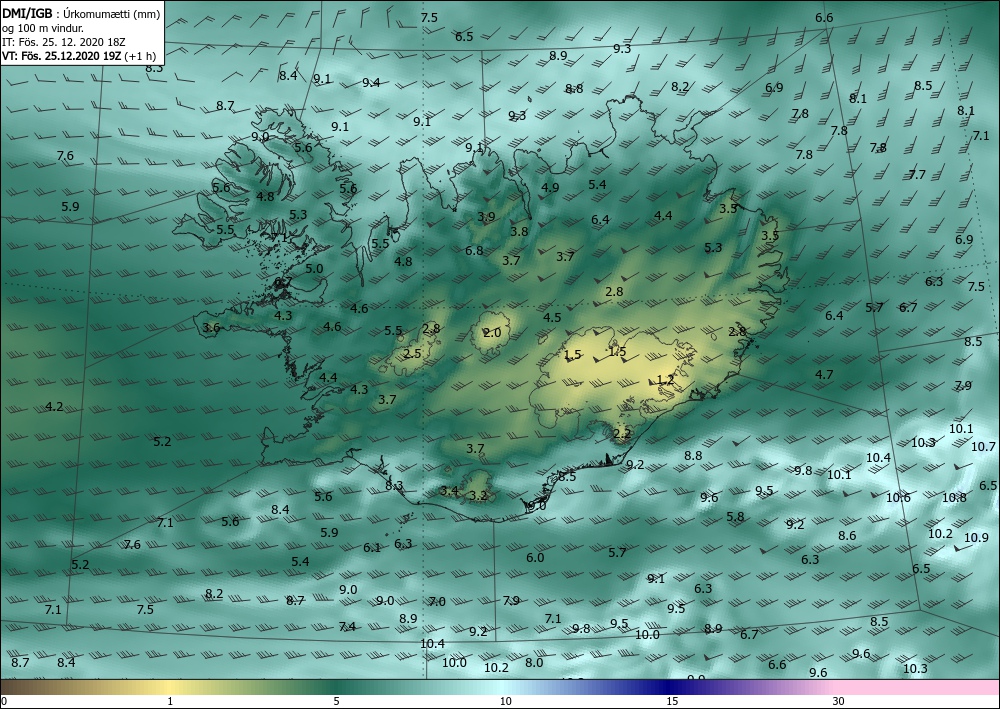Select the 'VT: Fös. 25.12.2020 19Z (+1 h)' line

[79, 56]
